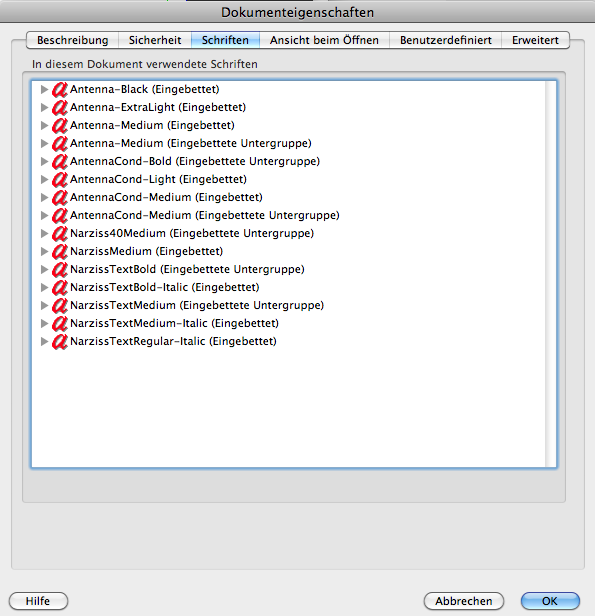
Task: Open the Benutzerdefiniert tab
Action: tap(446, 40)
